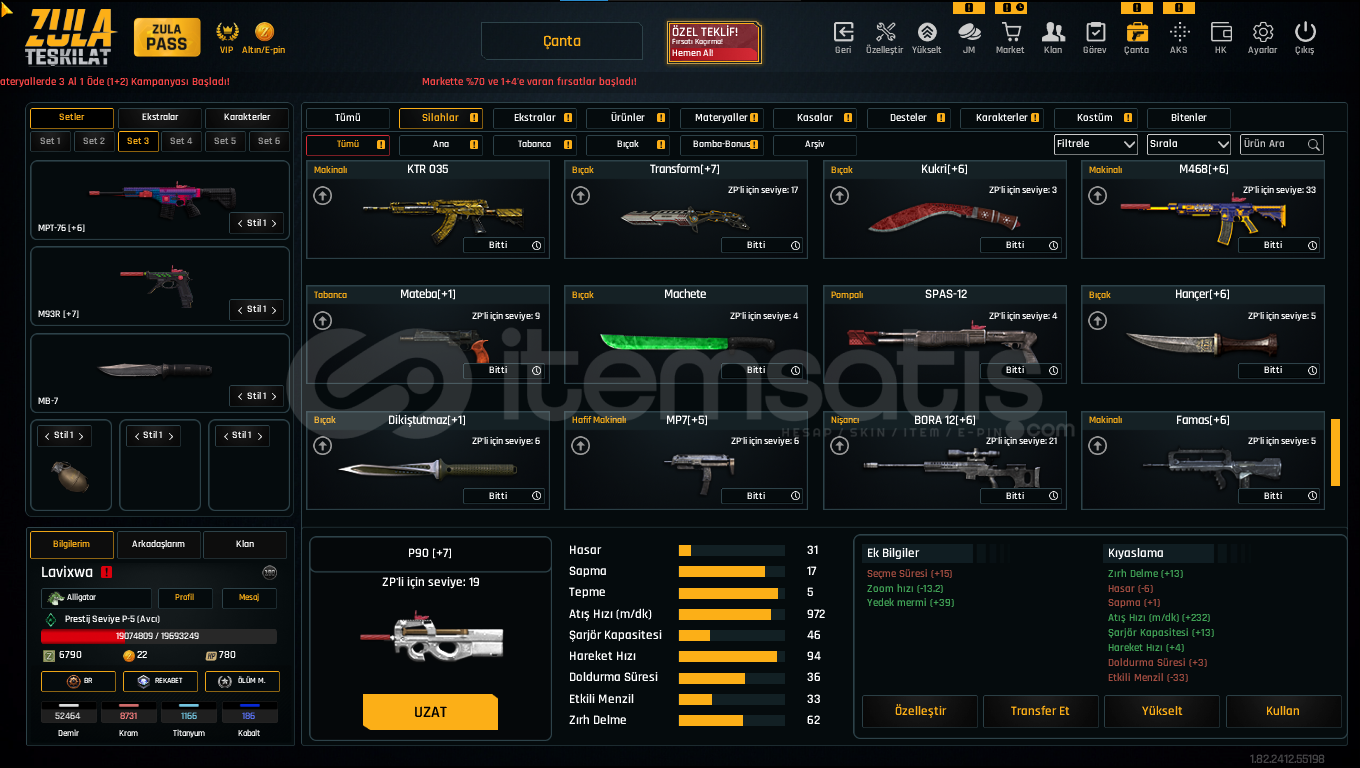Select loadout Set 1
The height and width of the screenshot is (768, 1360).
(x=50, y=141)
